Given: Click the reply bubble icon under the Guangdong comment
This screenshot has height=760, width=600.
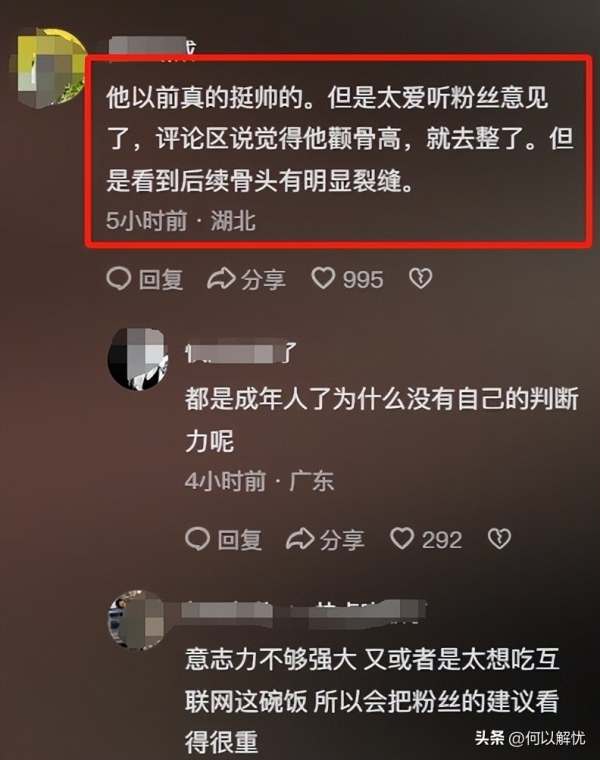Looking at the screenshot, I should coord(197,539).
